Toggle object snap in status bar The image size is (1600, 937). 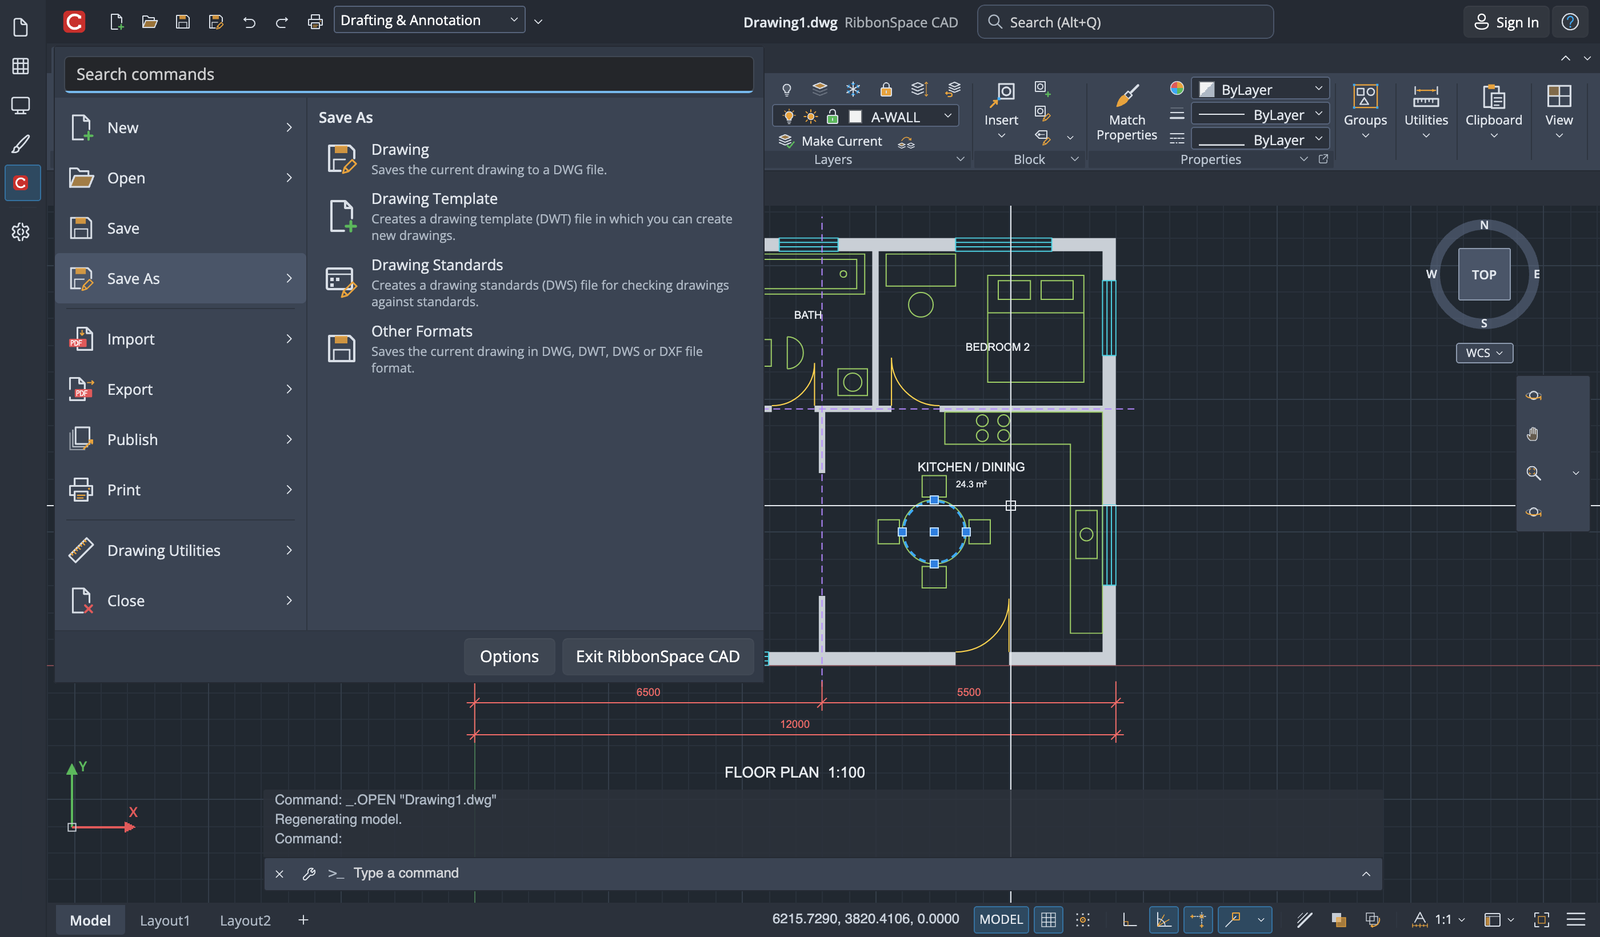point(1234,919)
